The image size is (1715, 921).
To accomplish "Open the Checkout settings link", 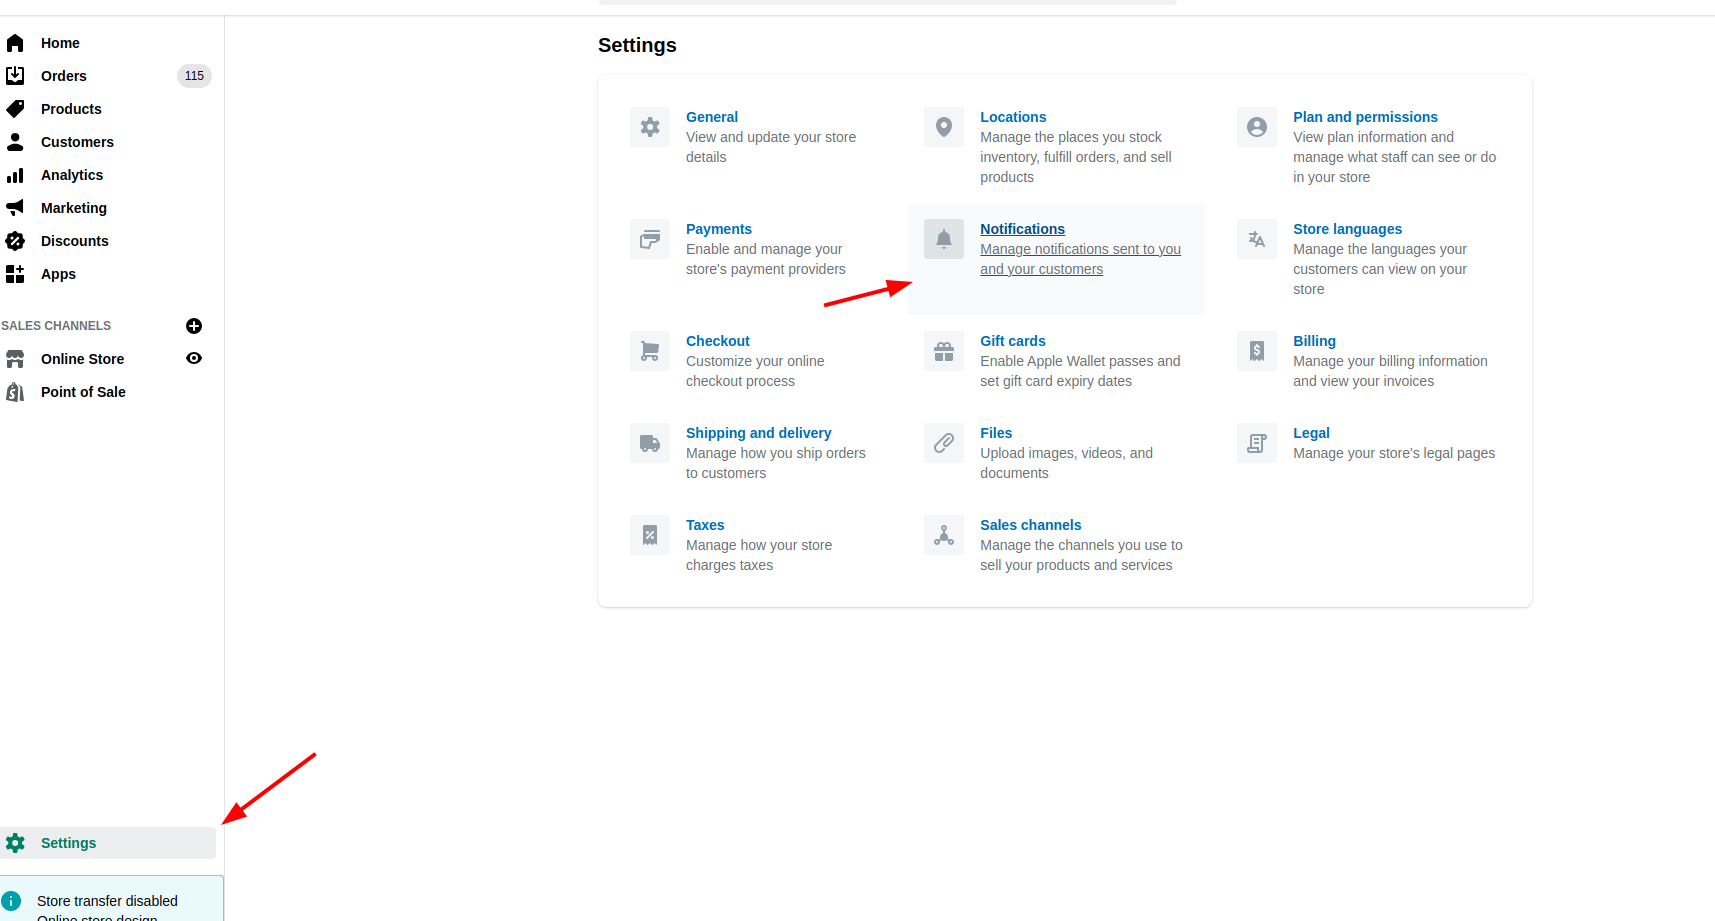I will point(718,341).
